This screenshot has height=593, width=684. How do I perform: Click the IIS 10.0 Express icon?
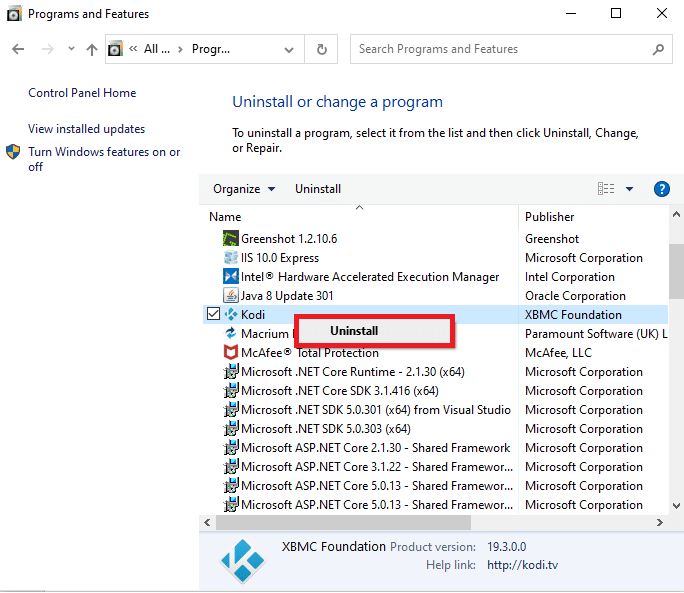click(x=231, y=258)
